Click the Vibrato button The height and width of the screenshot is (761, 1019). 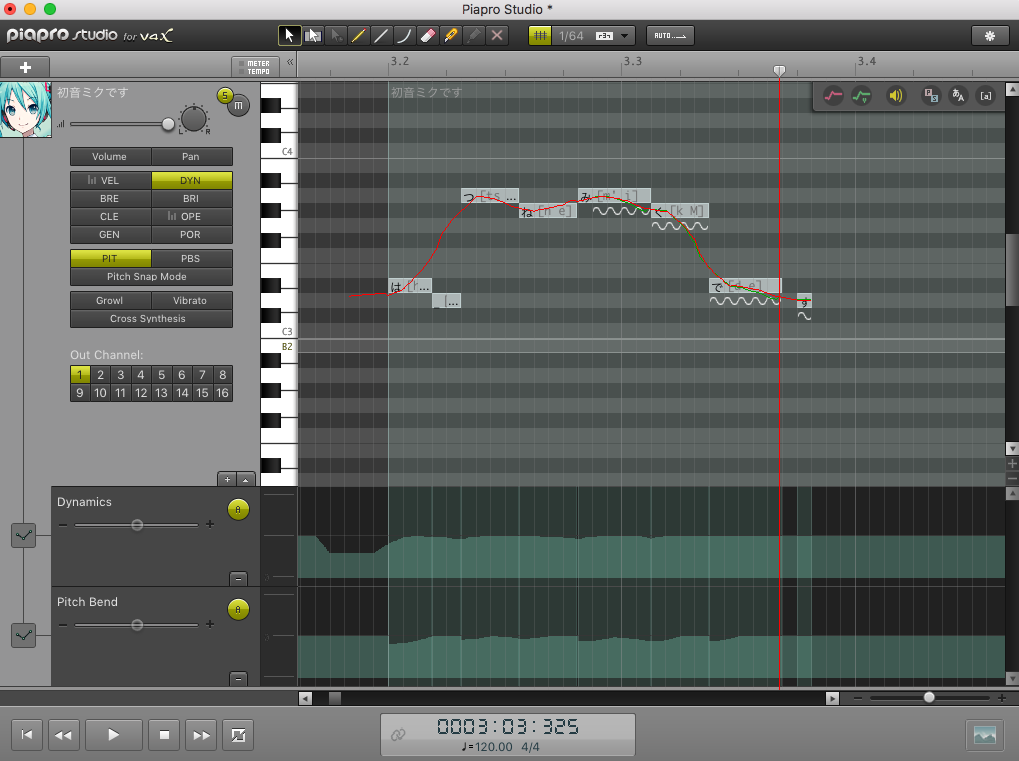(192, 301)
